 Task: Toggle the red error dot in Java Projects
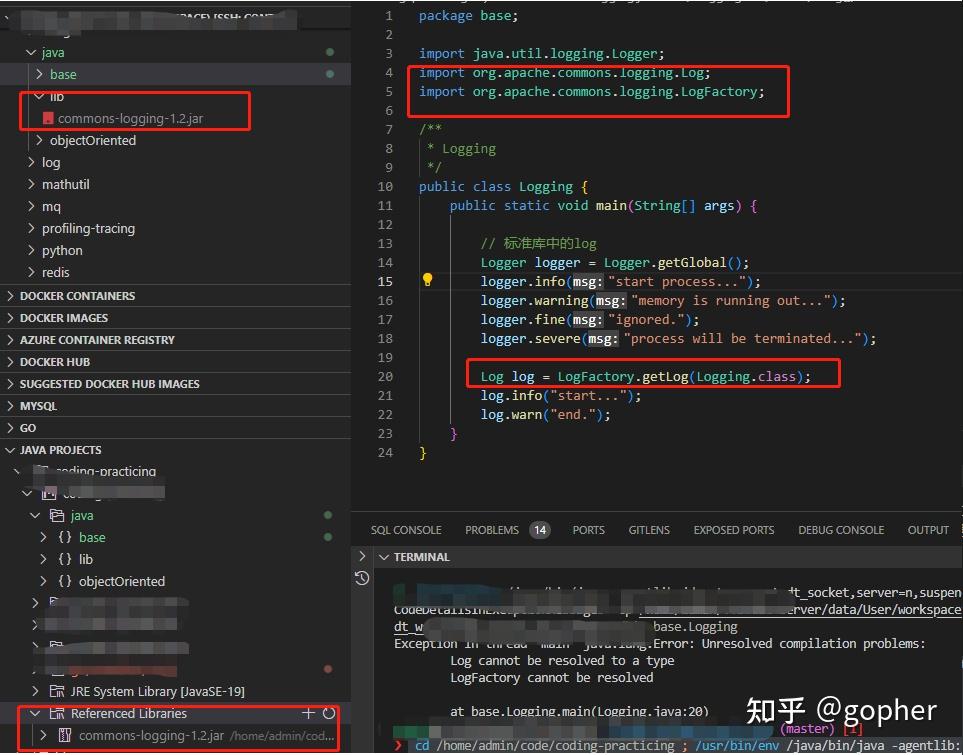click(328, 668)
